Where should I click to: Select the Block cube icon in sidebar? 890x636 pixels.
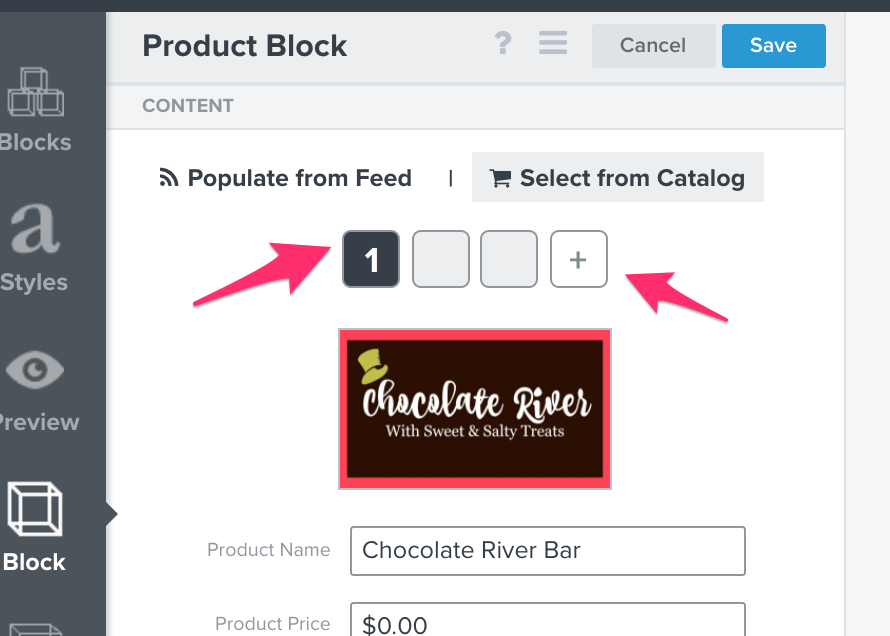pyautogui.click(x=35, y=509)
